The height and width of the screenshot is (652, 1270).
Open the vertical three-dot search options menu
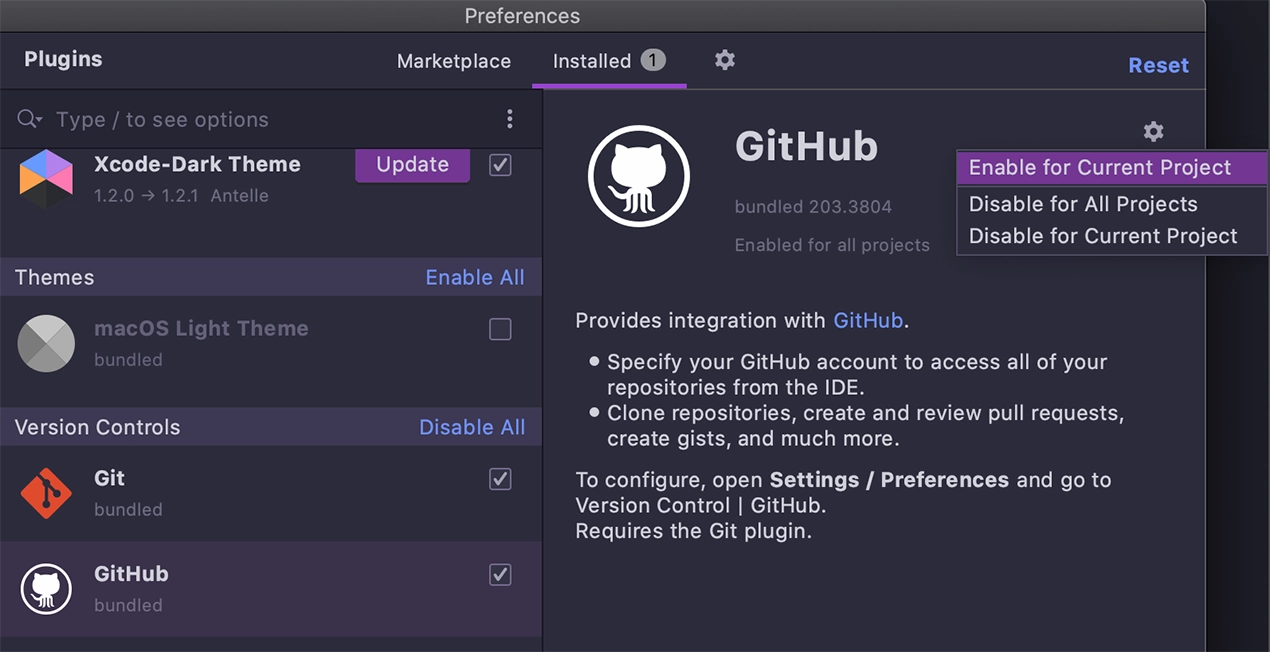[510, 119]
